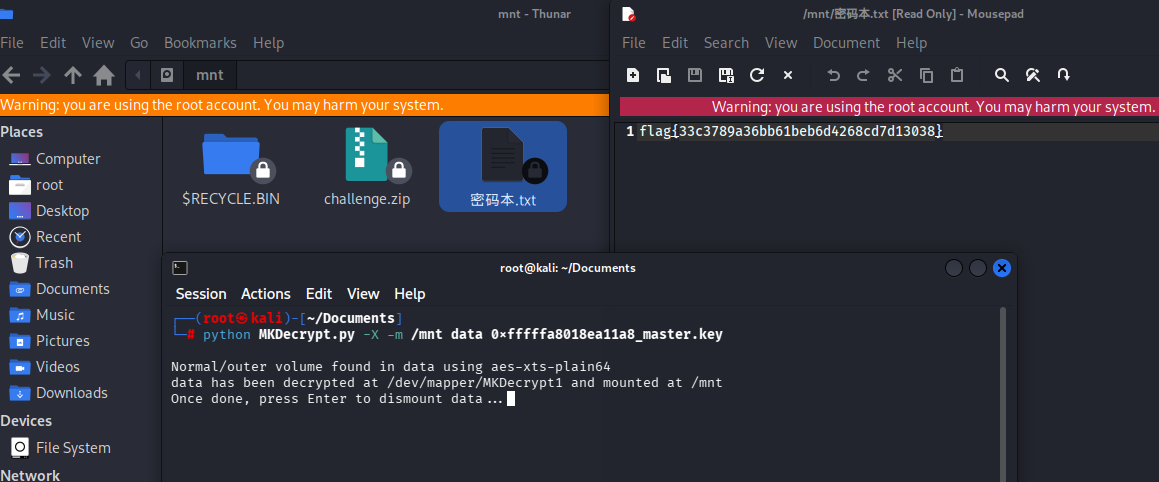The height and width of the screenshot is (482, 1159).
Task: Click the Find and Replace icon
Action: pyautogui.click(x=1032, y=75)
